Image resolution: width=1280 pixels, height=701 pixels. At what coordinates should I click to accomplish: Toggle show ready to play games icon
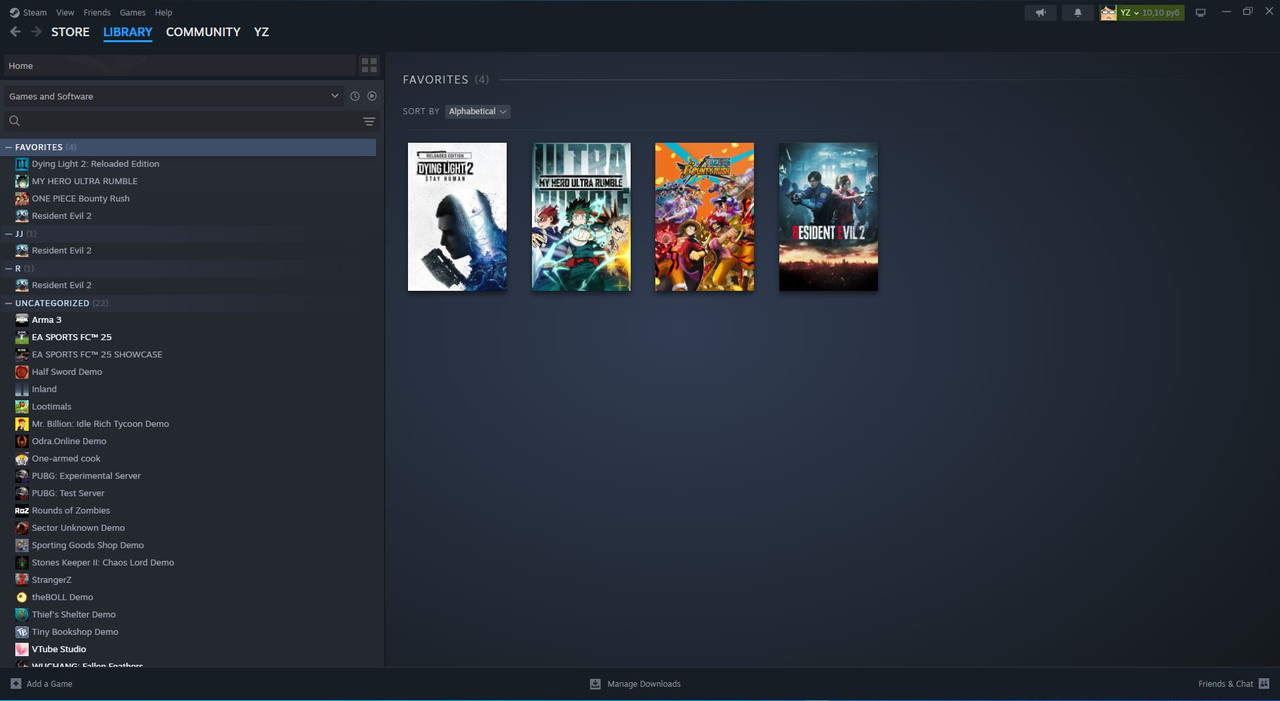(372, 96)
